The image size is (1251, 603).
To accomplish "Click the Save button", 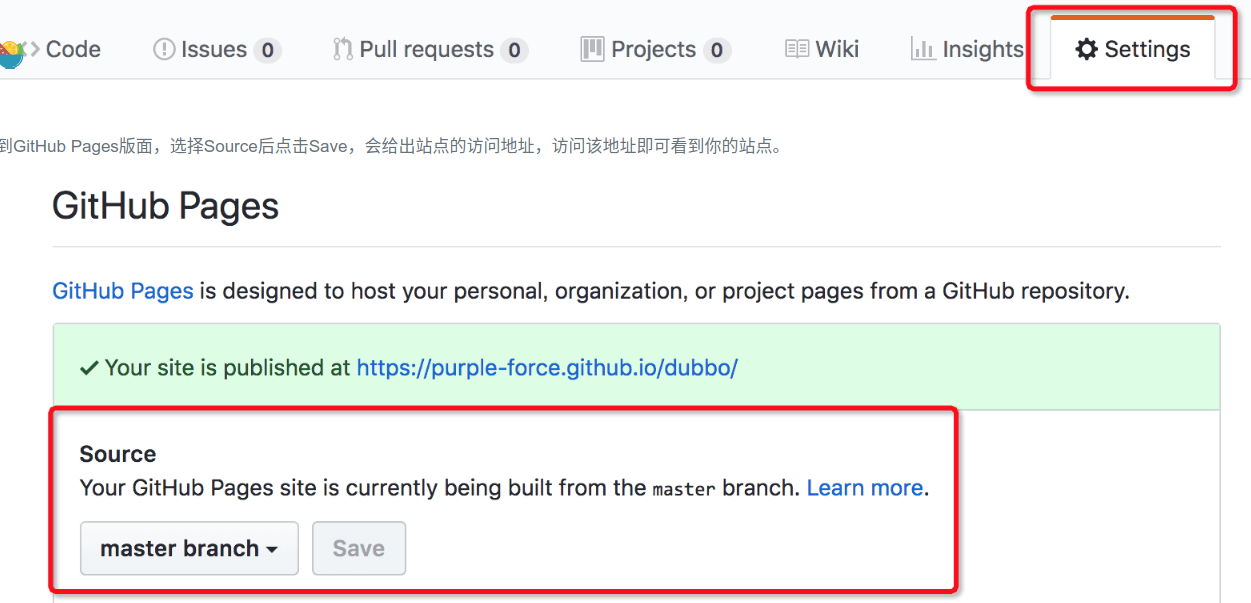I will point(359,548).
